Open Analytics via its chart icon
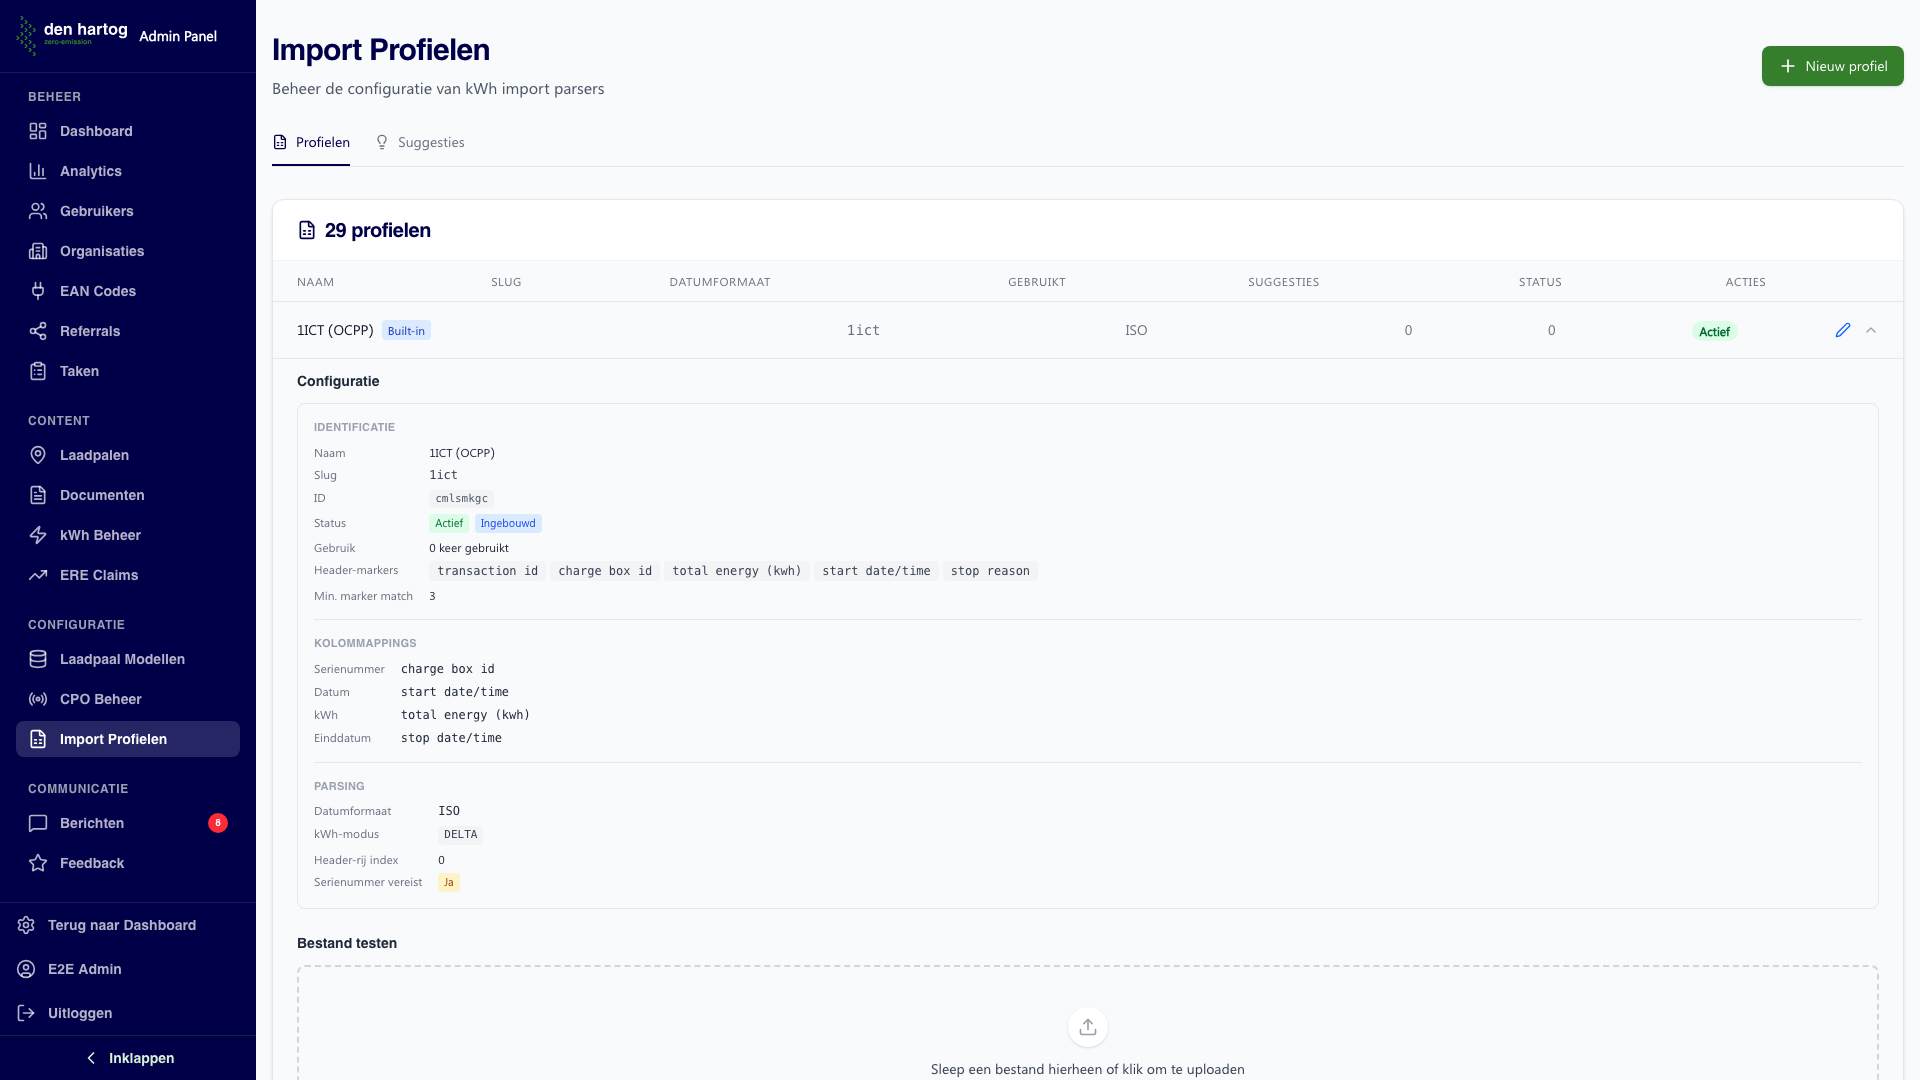 pyautogui.click(x=38, y=171)
